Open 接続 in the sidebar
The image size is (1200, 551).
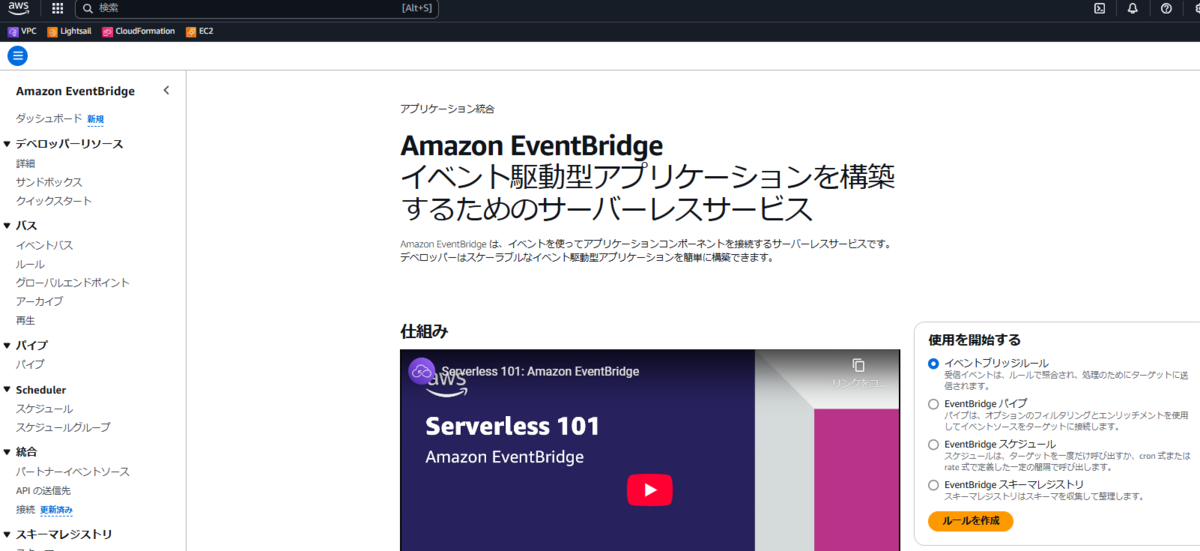25,510
